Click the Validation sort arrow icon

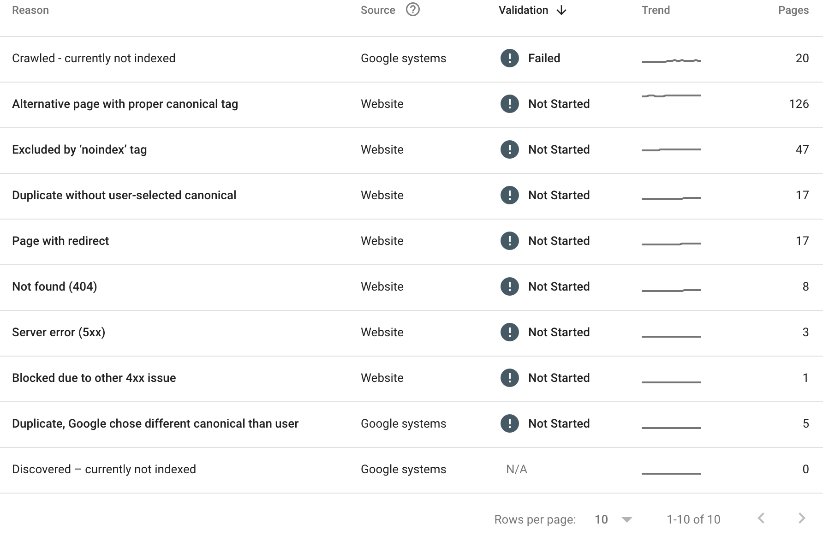pyautogui.click(x=562, y=10)
